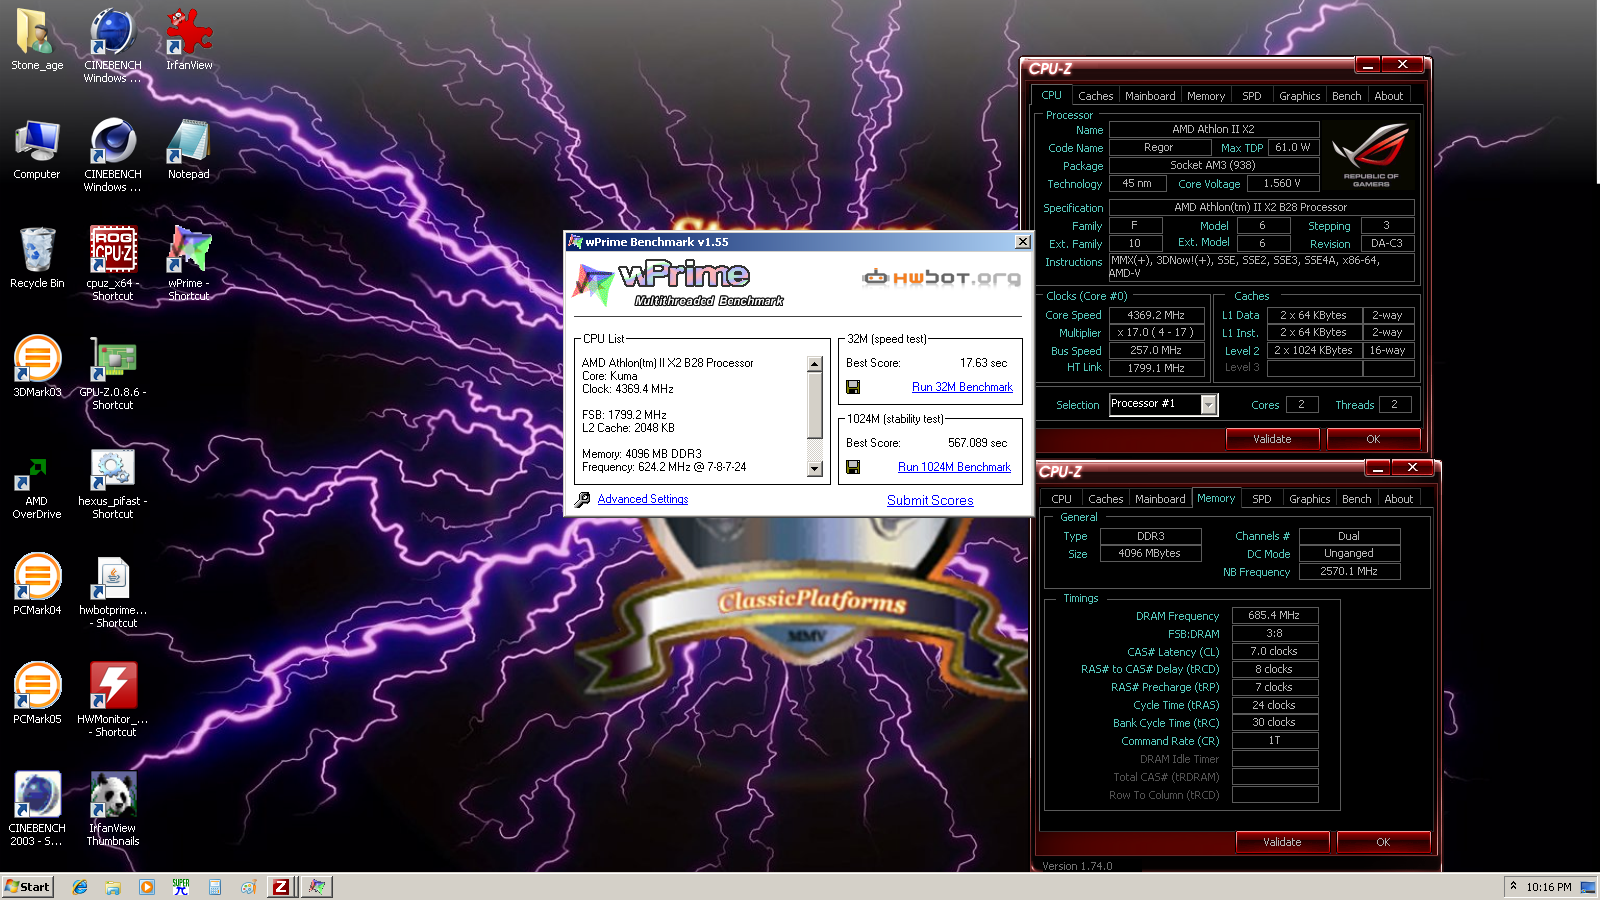Open Processor #1 selection dropdown
This screenshot has height=900, width=1600.
[x=1208, y=404]
